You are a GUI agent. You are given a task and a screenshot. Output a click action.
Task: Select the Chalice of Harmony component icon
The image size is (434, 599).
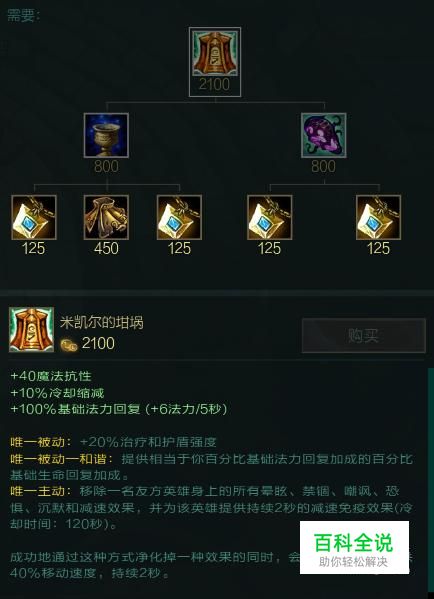106,135
